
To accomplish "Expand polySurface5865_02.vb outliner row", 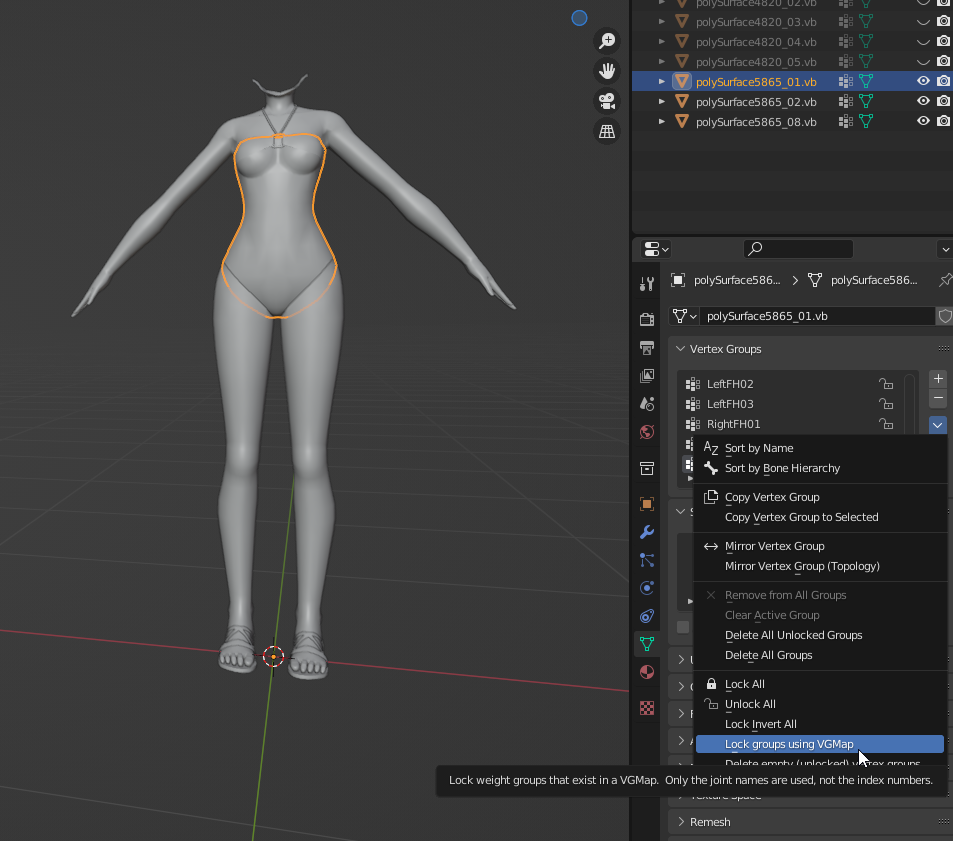I will (x=661, y=101).
